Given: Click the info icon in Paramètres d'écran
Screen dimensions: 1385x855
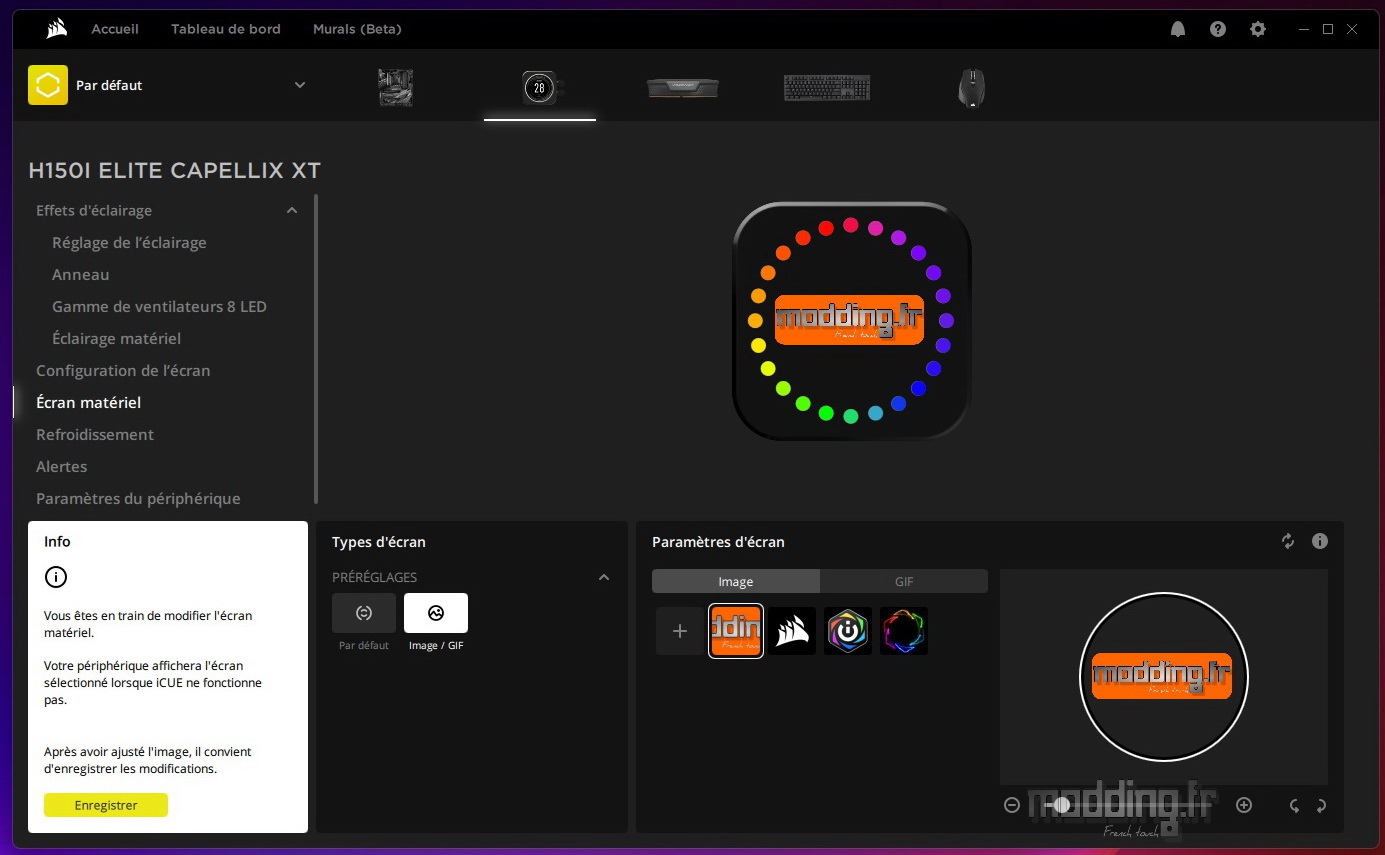Looking at the screenshot, I should click(x=1320, y=541).
